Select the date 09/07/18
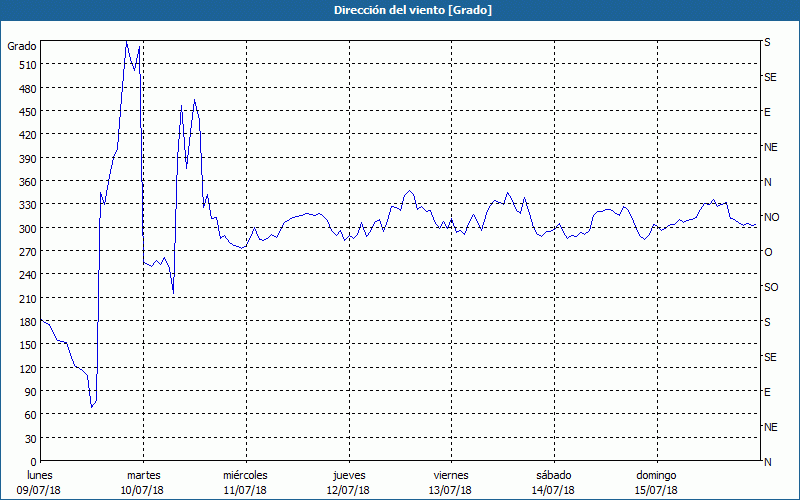This screenshot has width=800, height=500. [39, 491]
